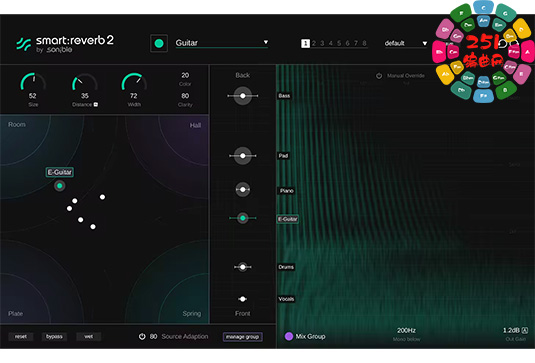The image size is (535, 363).
Task: Click the Source Adaption value 80
Action: pos(154,336)
